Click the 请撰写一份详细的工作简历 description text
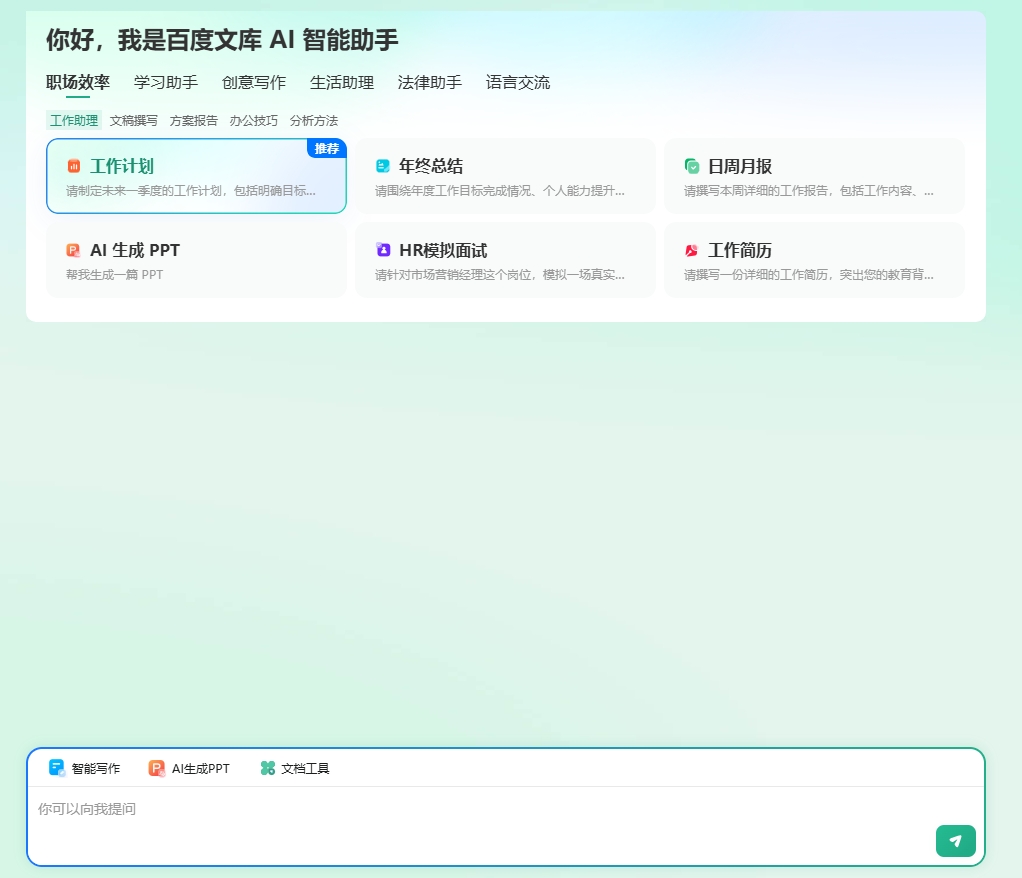This screenshot has width=1022, height=878. coord(809,274)
